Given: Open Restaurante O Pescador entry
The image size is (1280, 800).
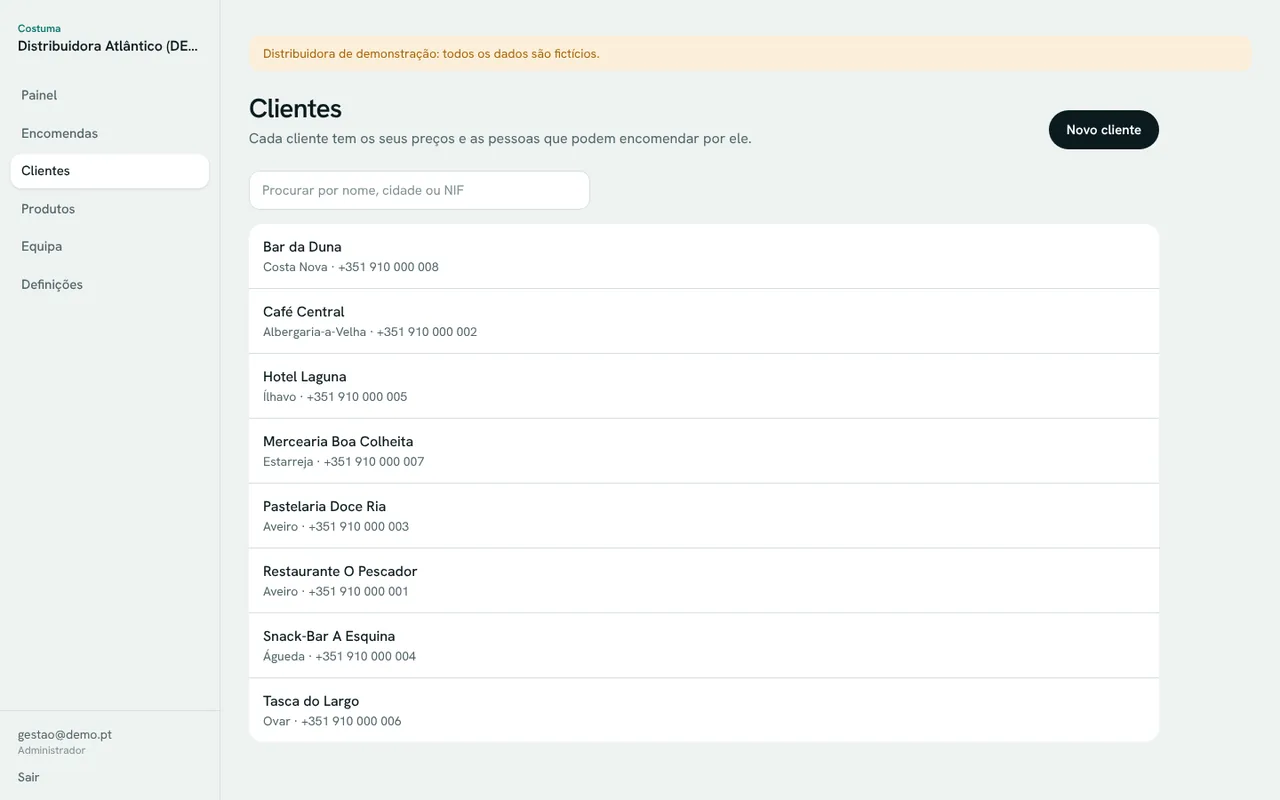Looking at the screenshot, I should coord(704,581).
